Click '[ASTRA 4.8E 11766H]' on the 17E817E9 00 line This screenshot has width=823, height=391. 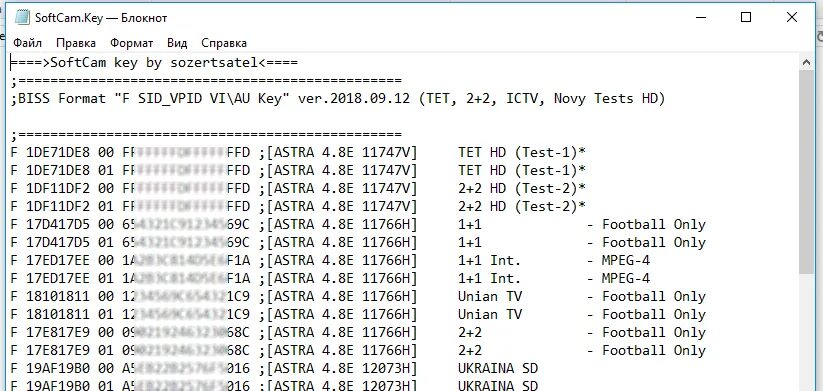(x=342, y=332)
